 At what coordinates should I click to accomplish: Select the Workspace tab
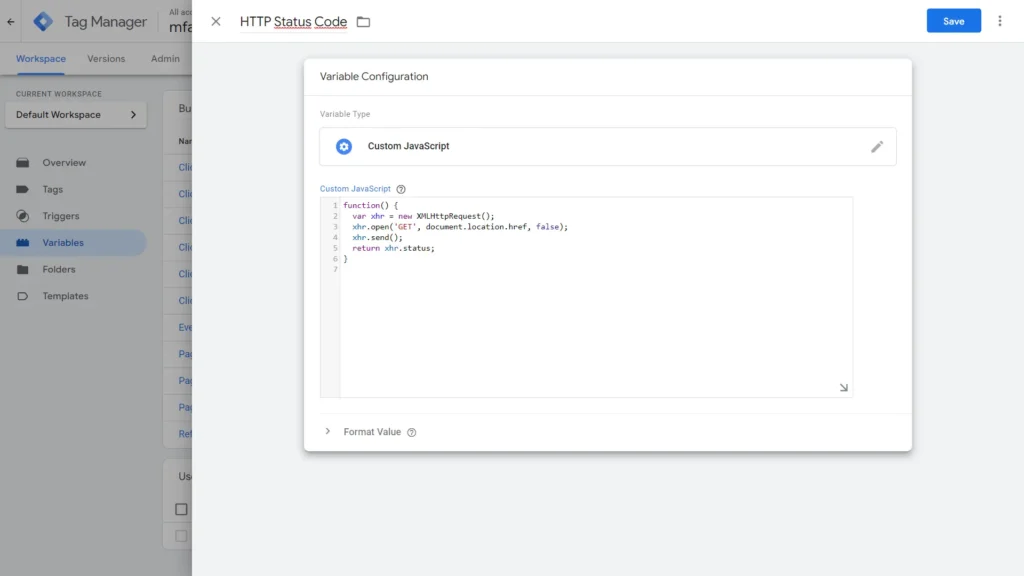[40, 59]
